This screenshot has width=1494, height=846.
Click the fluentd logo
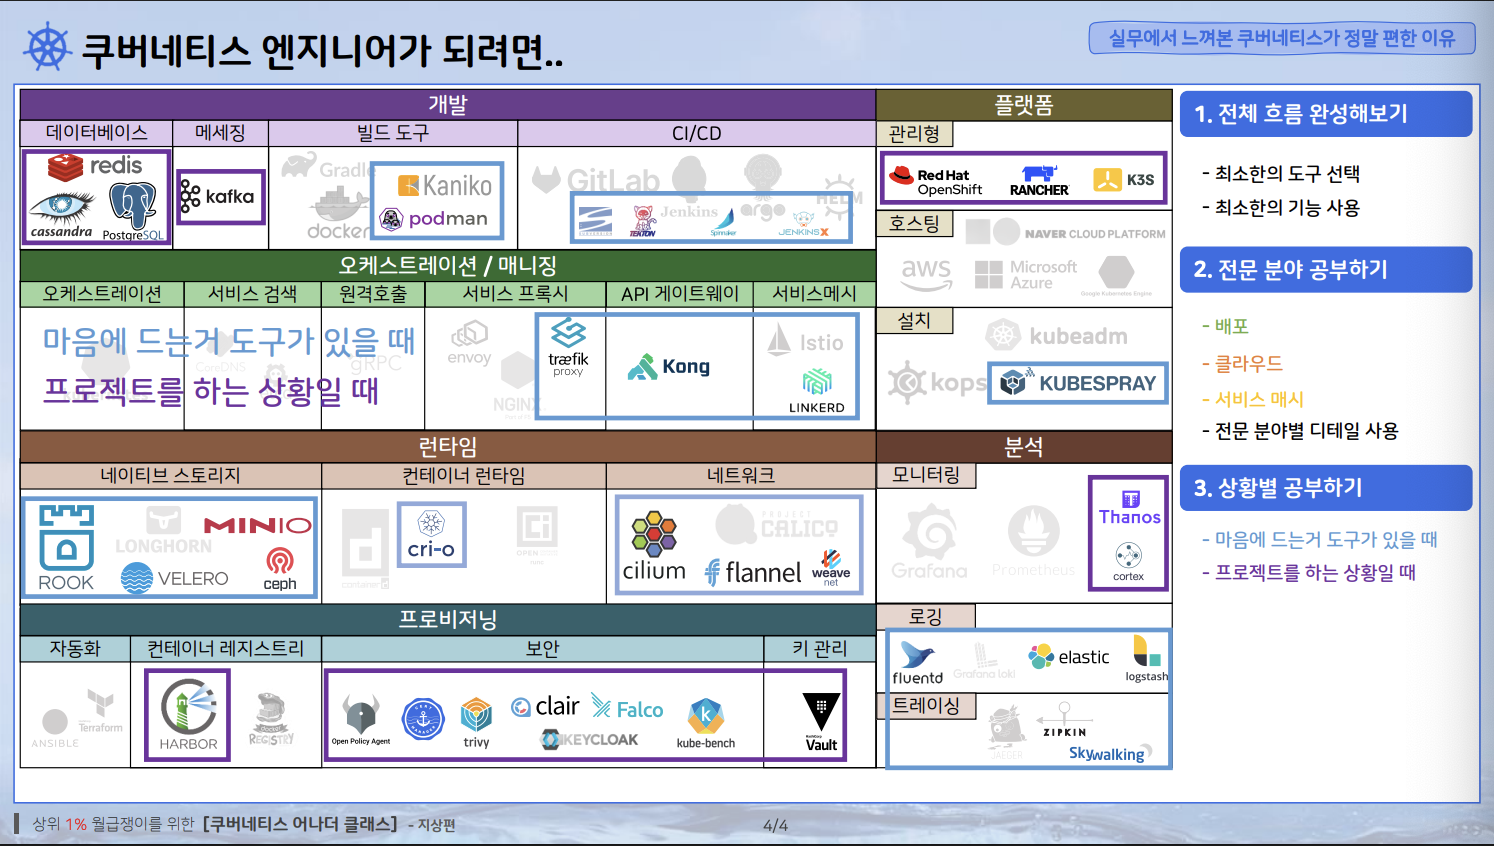[917, 663]
